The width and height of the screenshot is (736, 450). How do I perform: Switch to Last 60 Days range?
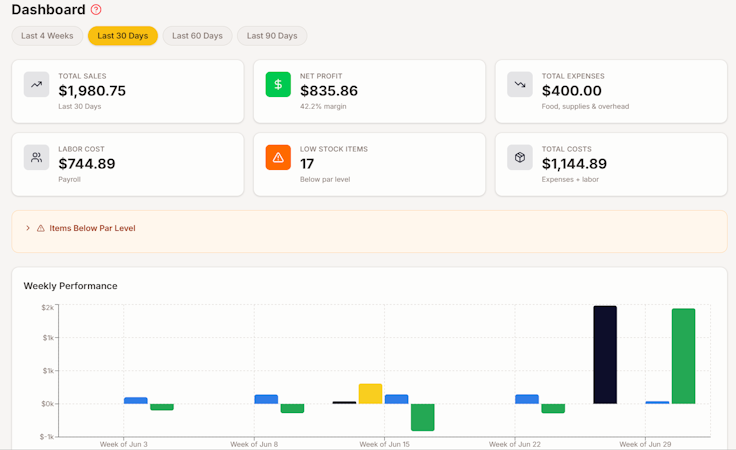pyautogui.click(x=197, y=36)
